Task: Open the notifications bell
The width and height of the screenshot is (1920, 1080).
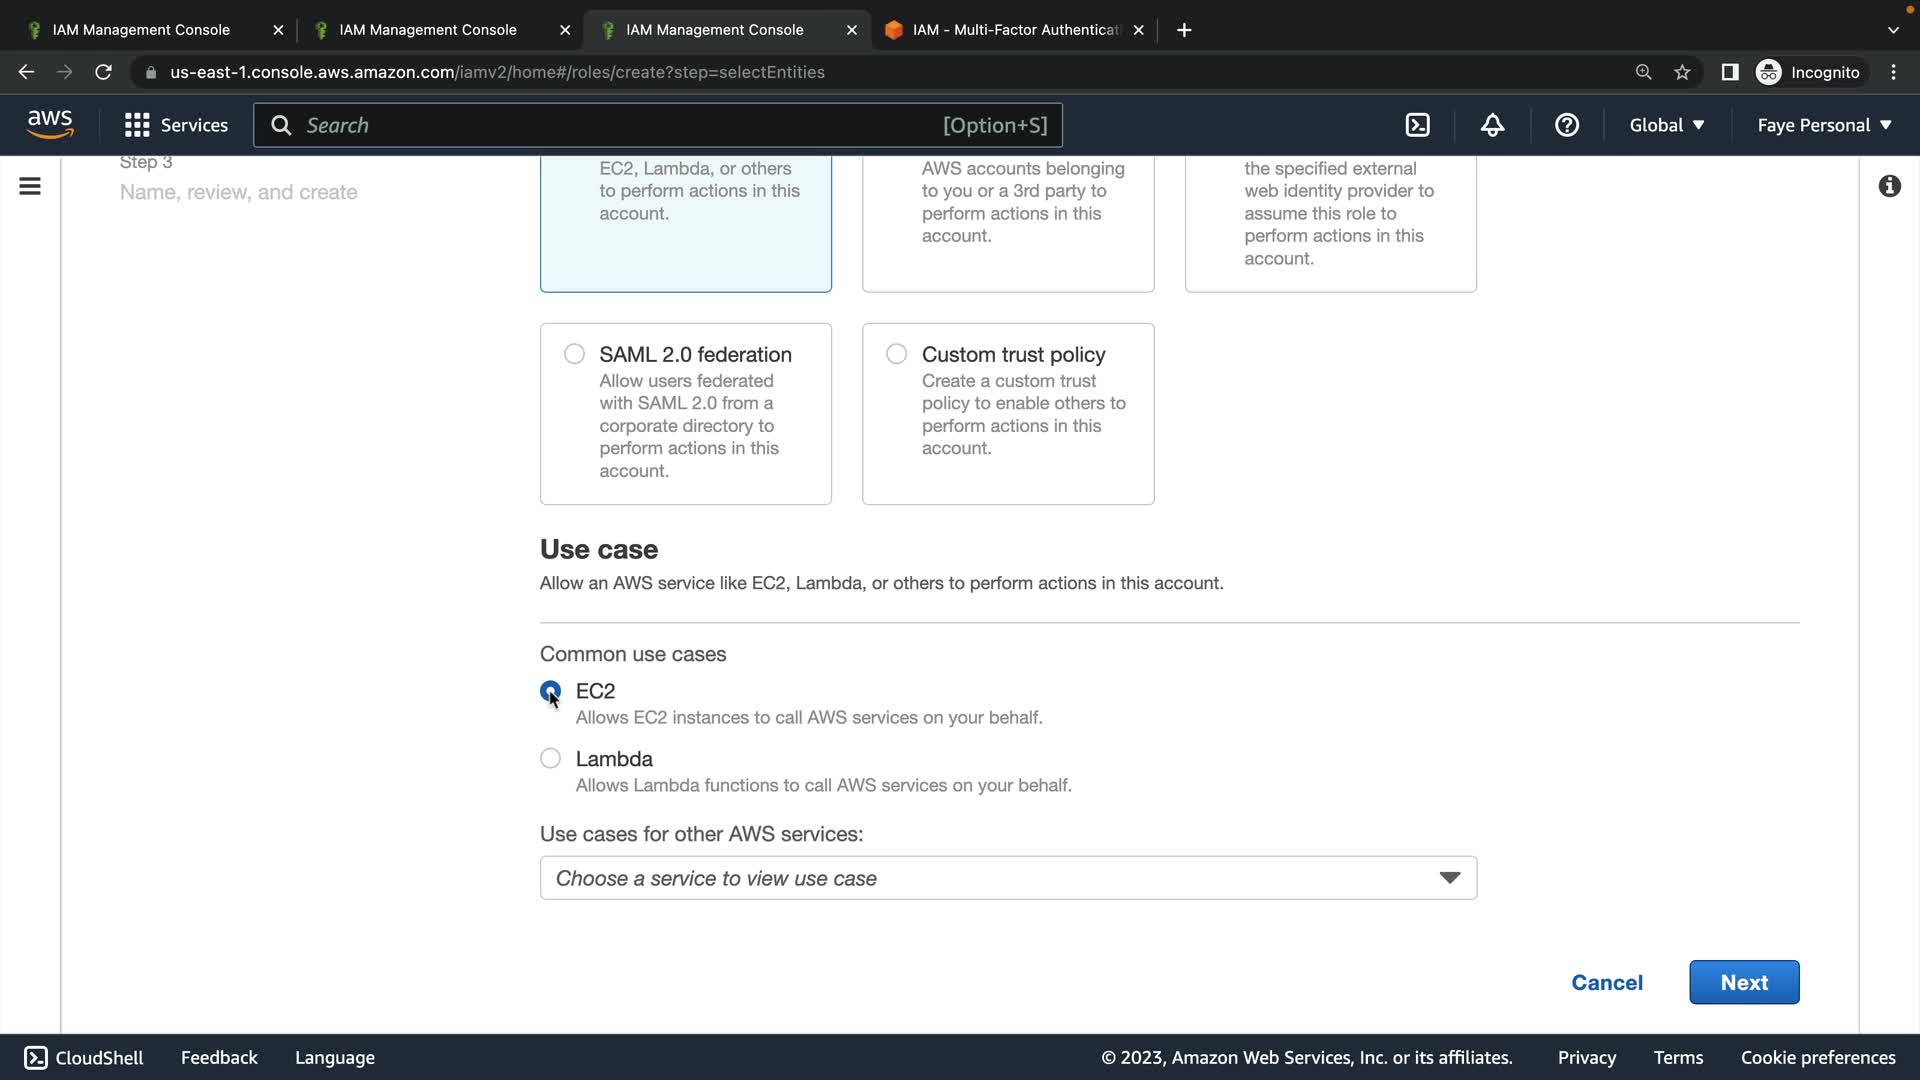Action: pyautogui.click(x=1492, y=125)
